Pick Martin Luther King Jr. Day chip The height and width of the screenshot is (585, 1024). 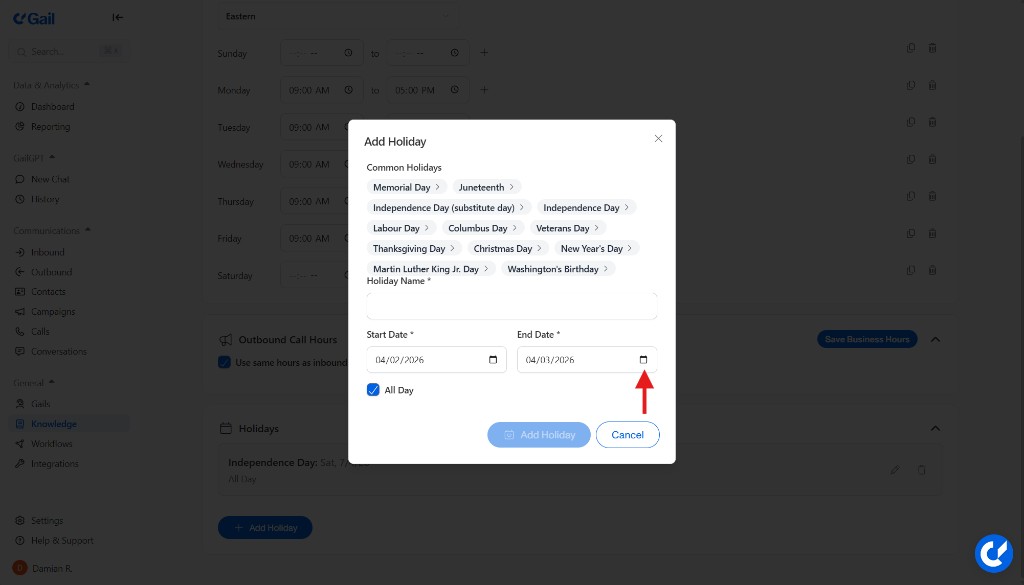click(430, 268)
